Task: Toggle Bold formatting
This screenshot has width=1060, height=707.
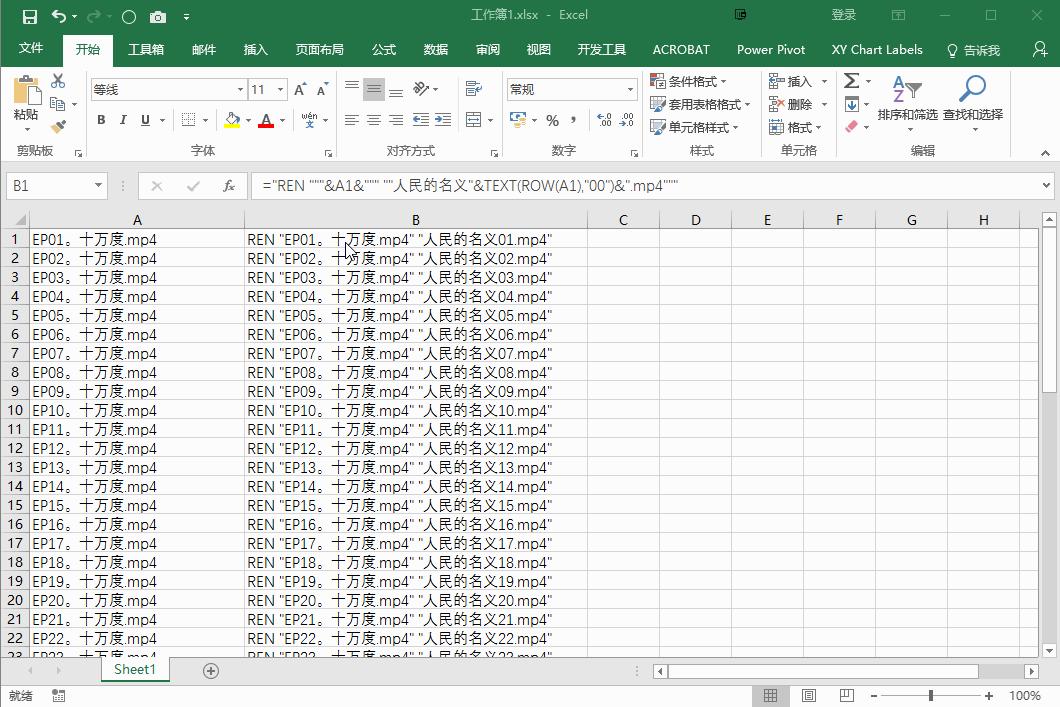Action: pyautogui.click(x=101, y=120)
